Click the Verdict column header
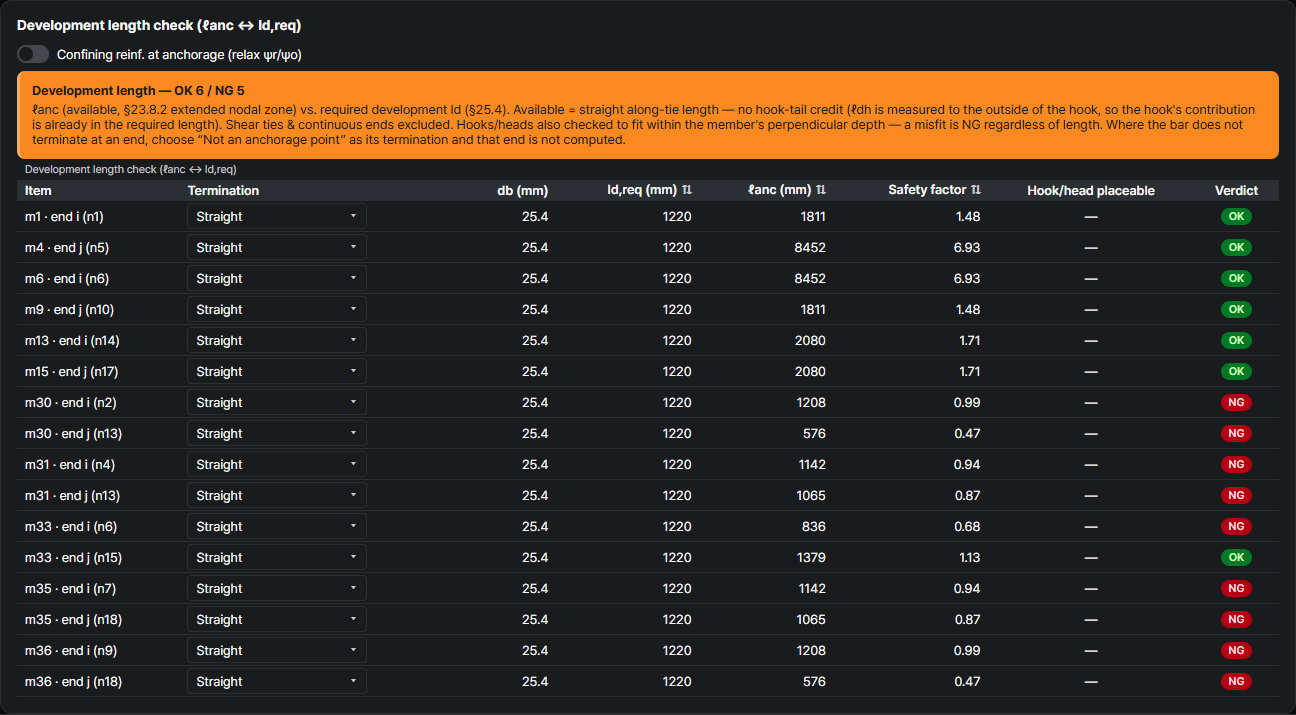1296x715 pixels. tap(1236, 190)
